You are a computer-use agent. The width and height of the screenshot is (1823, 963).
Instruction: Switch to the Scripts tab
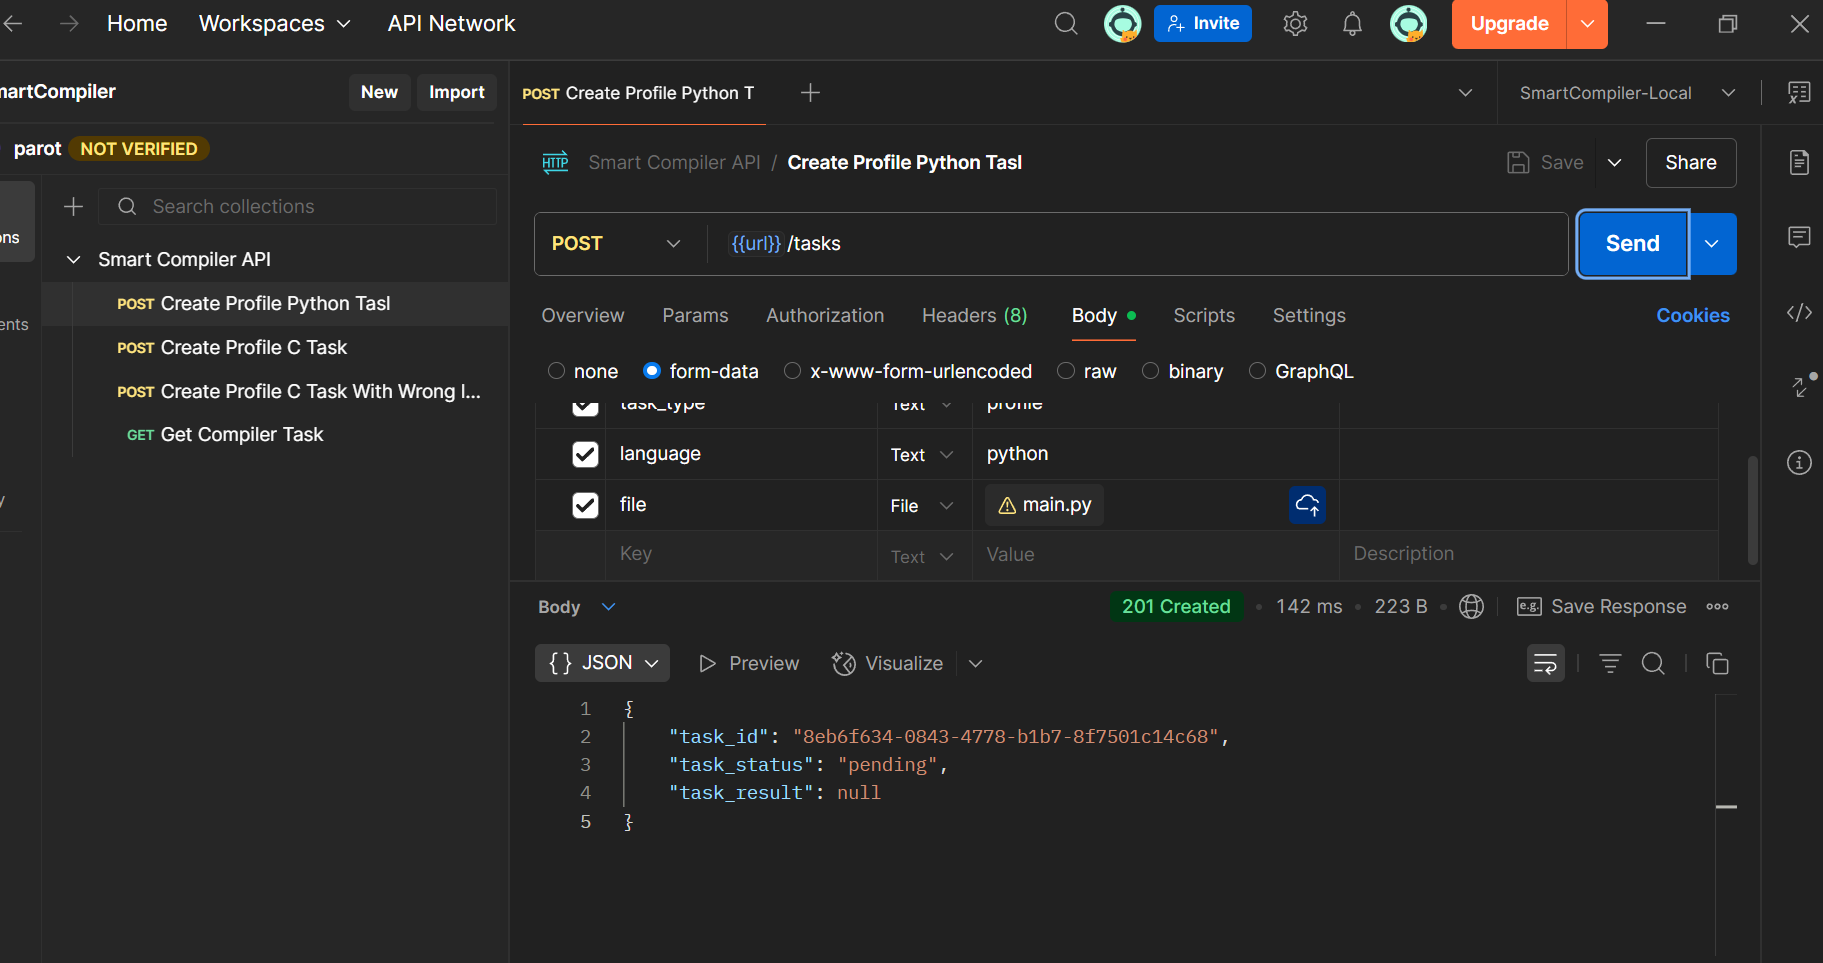[1204, 315]
